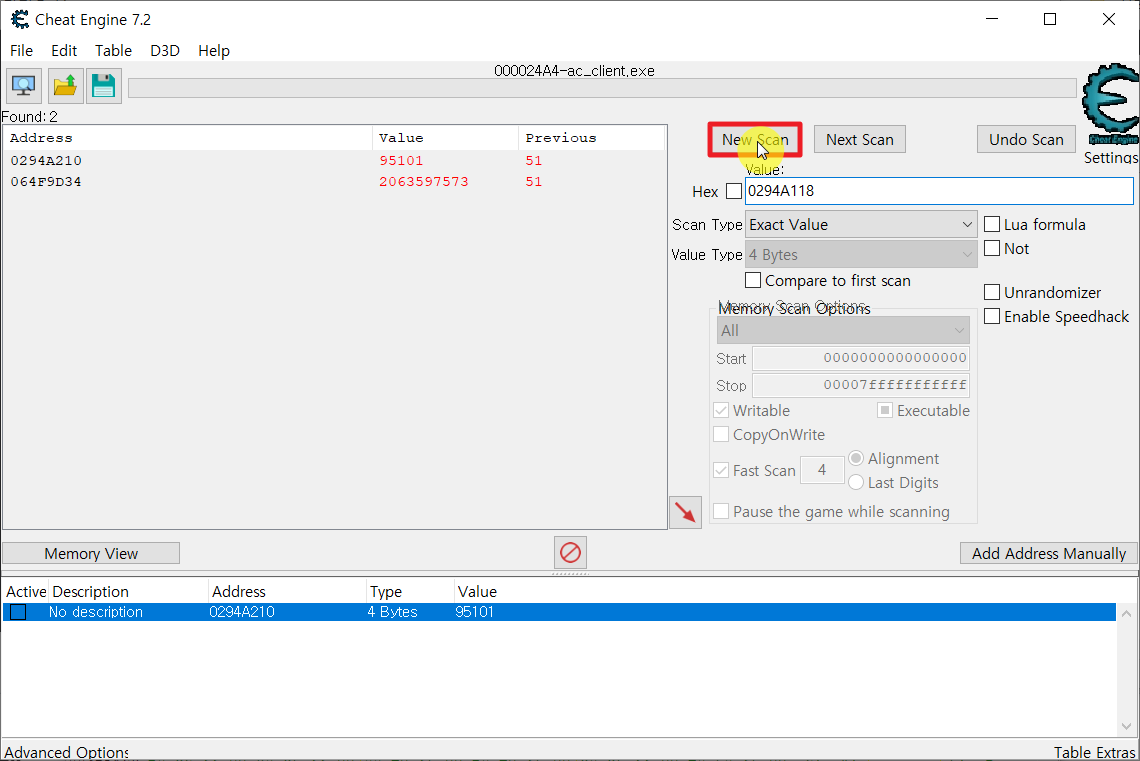Click the Description column header
Screen dimensions: 1140x761
click(129, 592)
